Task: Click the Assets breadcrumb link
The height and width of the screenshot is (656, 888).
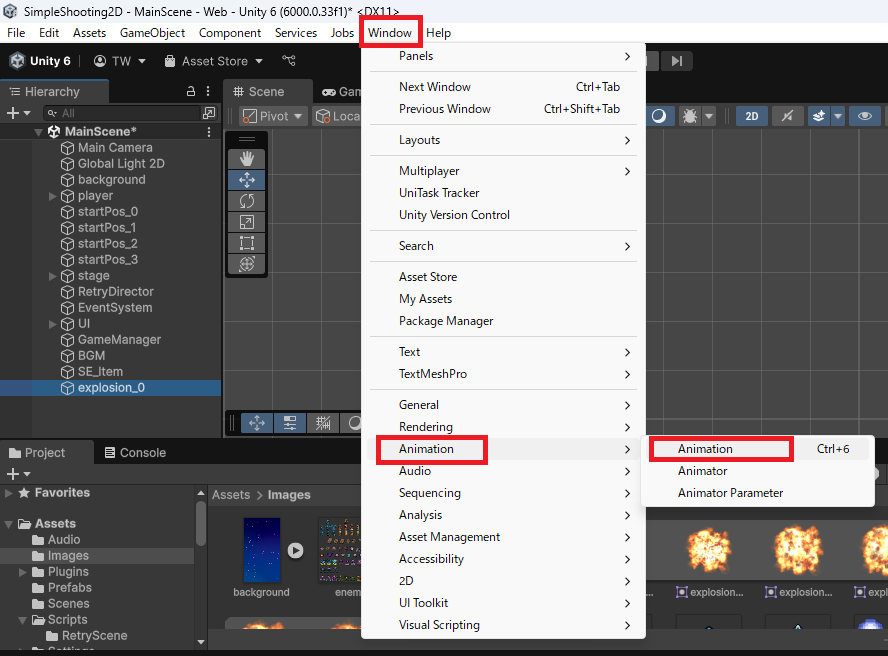Action: coord(230,495)
